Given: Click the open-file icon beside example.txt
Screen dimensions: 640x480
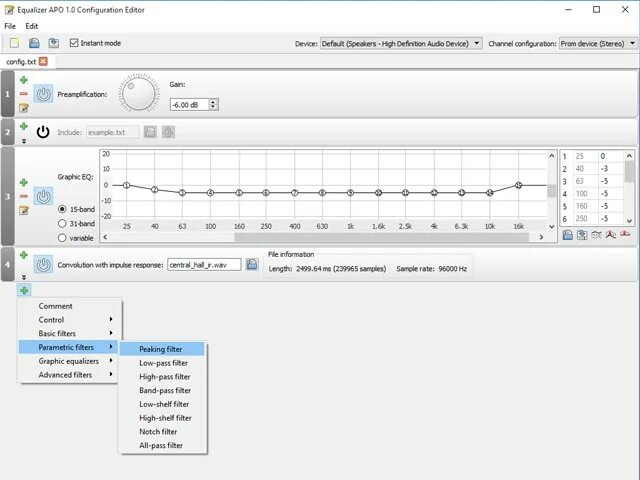Looking at the screenshot, I should click(150, 132).
